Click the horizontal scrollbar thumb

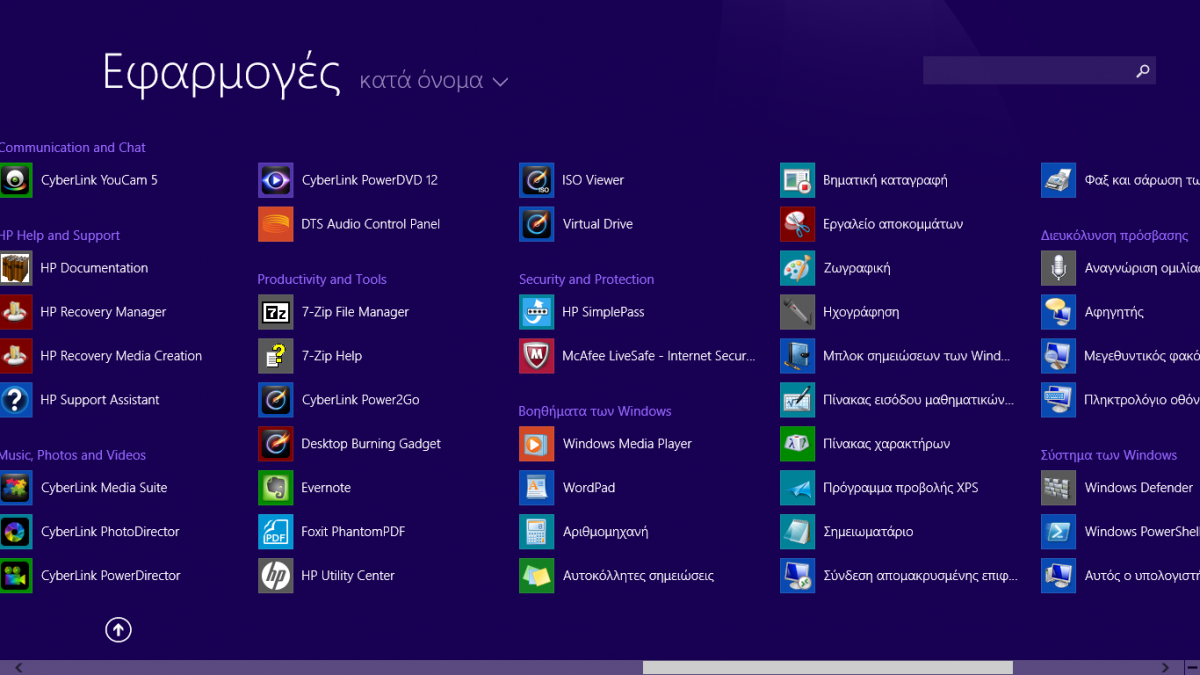pyautogui.click(x=828, y=667)
